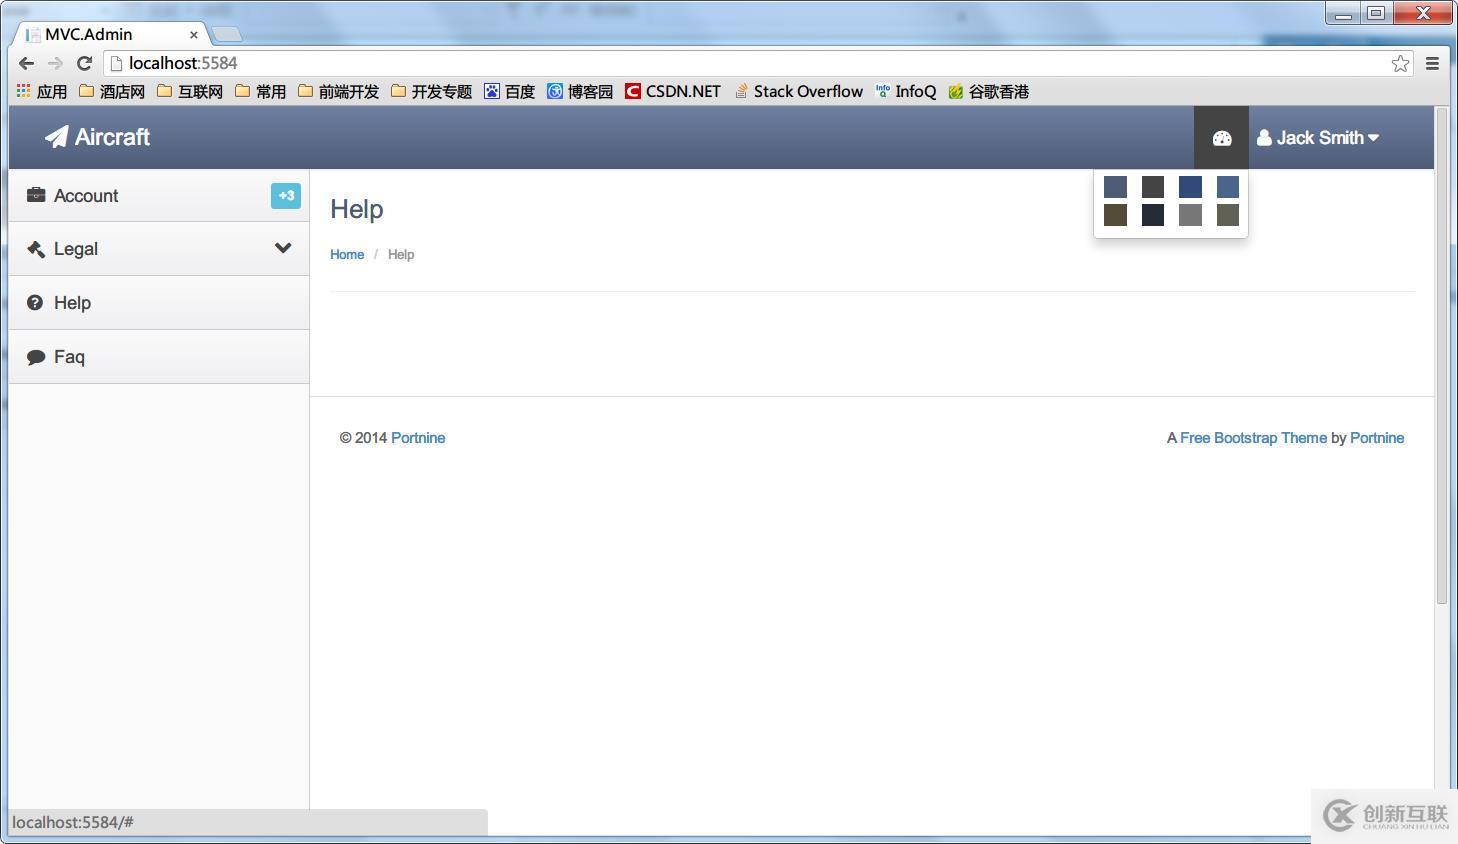Click the +3 badge on Account
This screenshot has width=1458, height=844.
tap(286, 195)
